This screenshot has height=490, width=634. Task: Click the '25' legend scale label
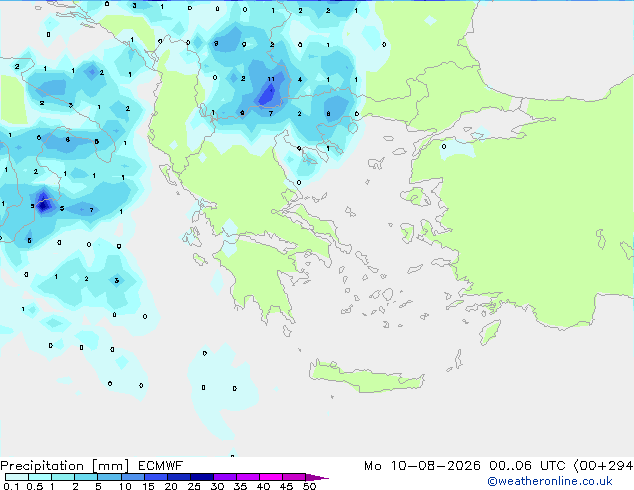[x=194, y=486]
